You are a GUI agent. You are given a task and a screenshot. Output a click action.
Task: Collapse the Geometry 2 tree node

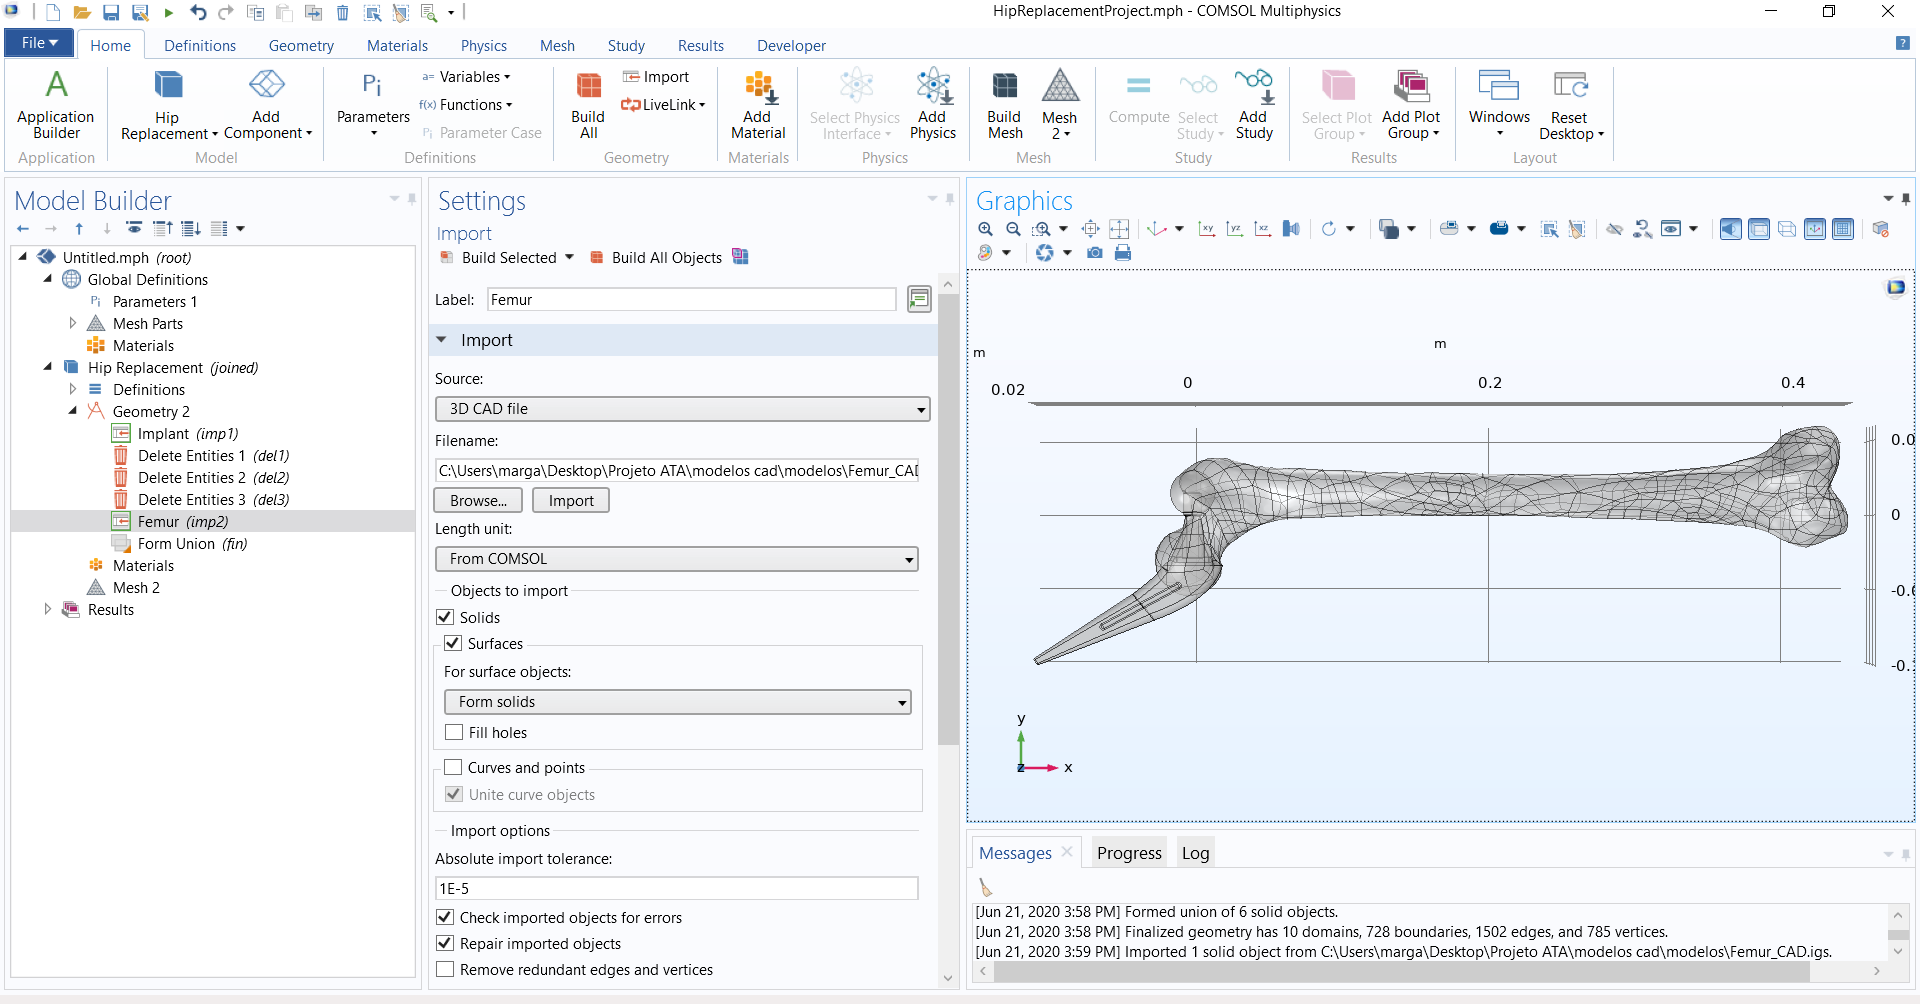pos(73,411)
